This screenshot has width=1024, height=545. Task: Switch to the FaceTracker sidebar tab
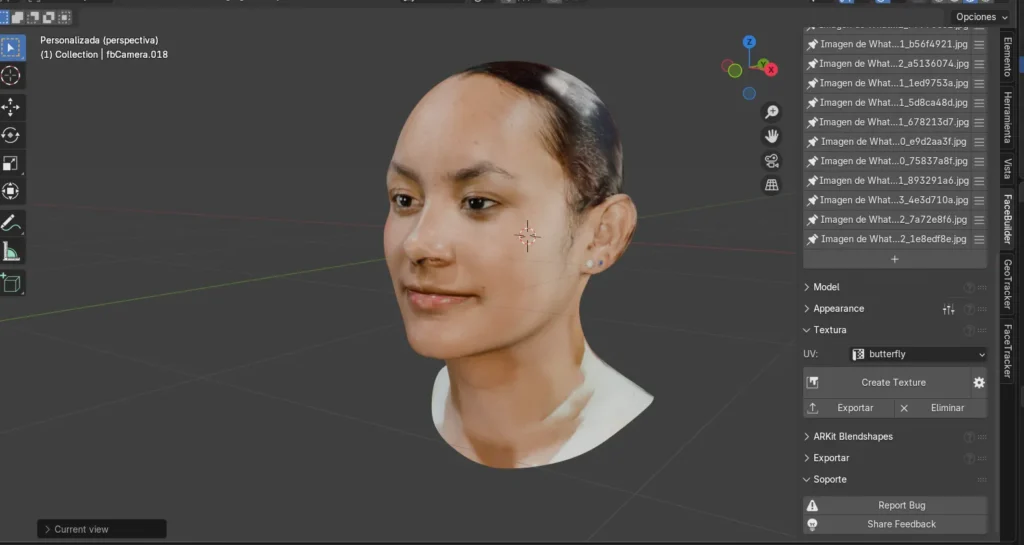click(x=1007, y=350)
